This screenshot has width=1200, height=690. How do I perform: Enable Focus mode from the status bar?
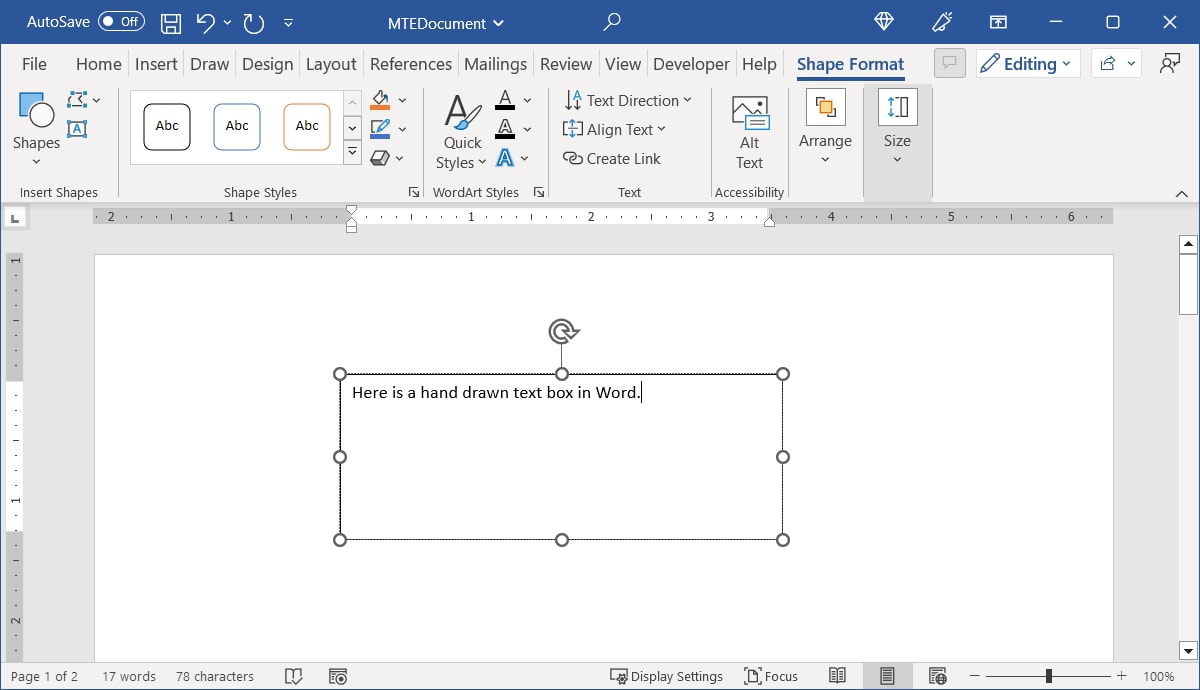770,676
